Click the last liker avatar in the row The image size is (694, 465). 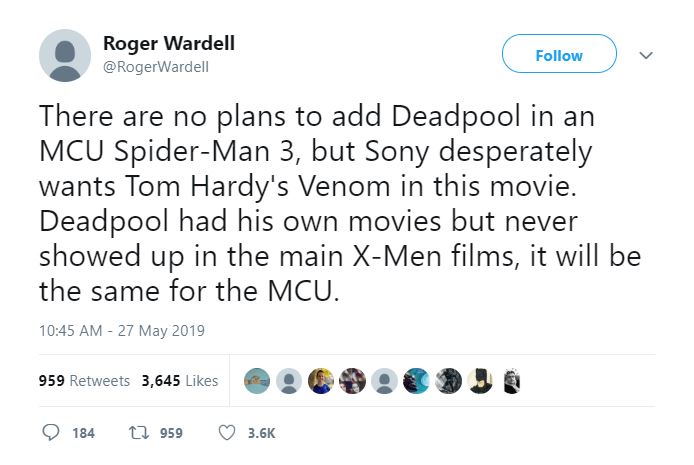point(512,380)
